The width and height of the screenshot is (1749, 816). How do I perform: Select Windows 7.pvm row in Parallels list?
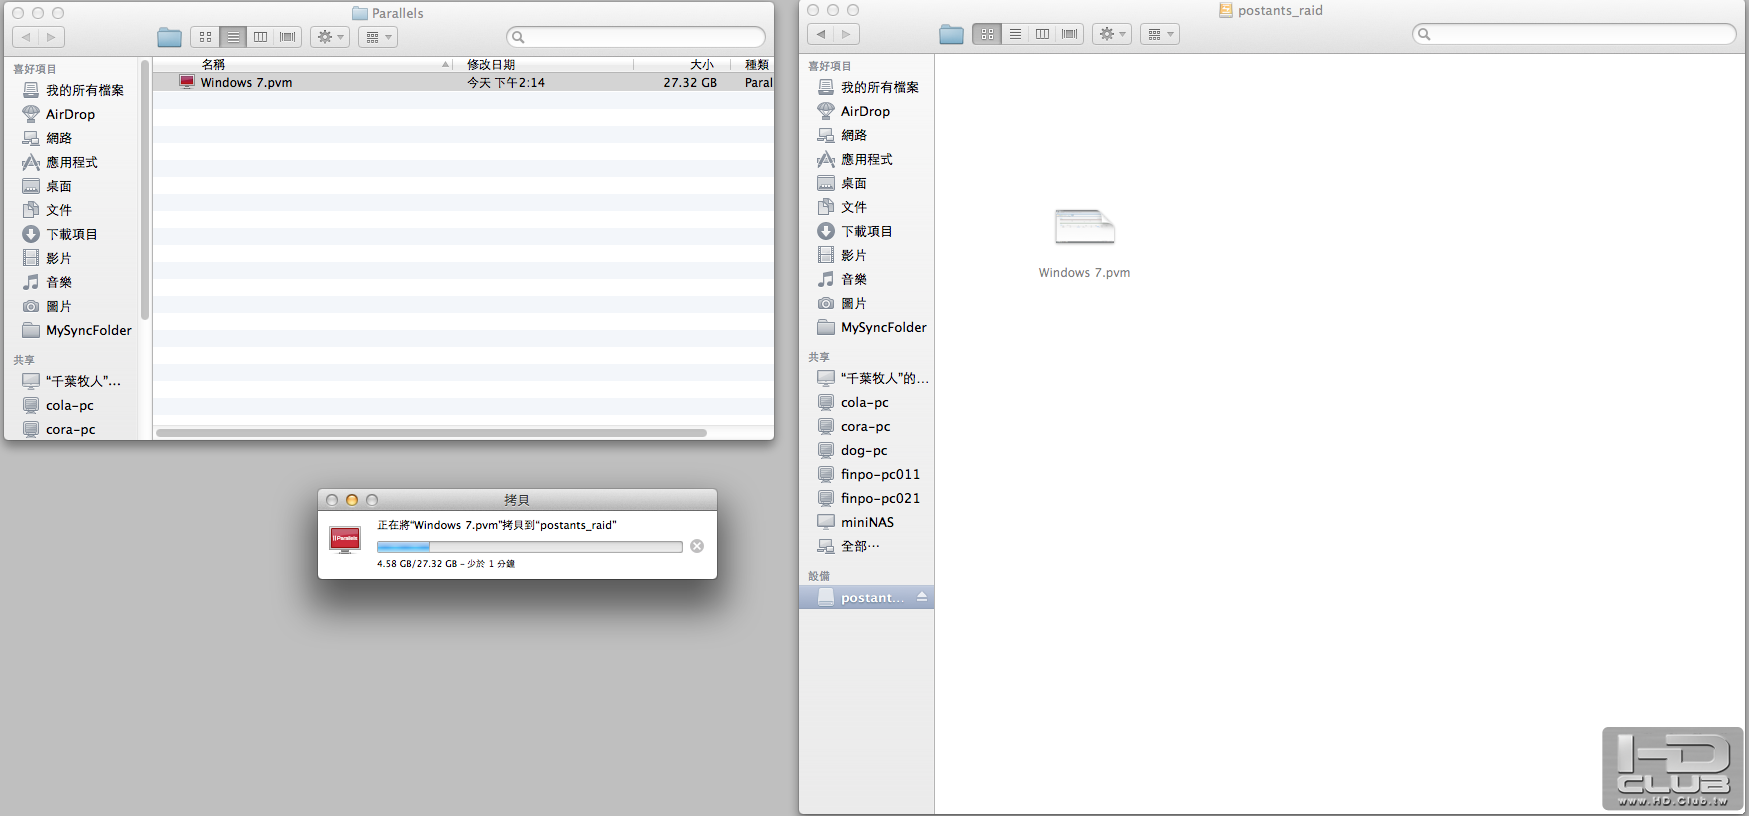463,83
